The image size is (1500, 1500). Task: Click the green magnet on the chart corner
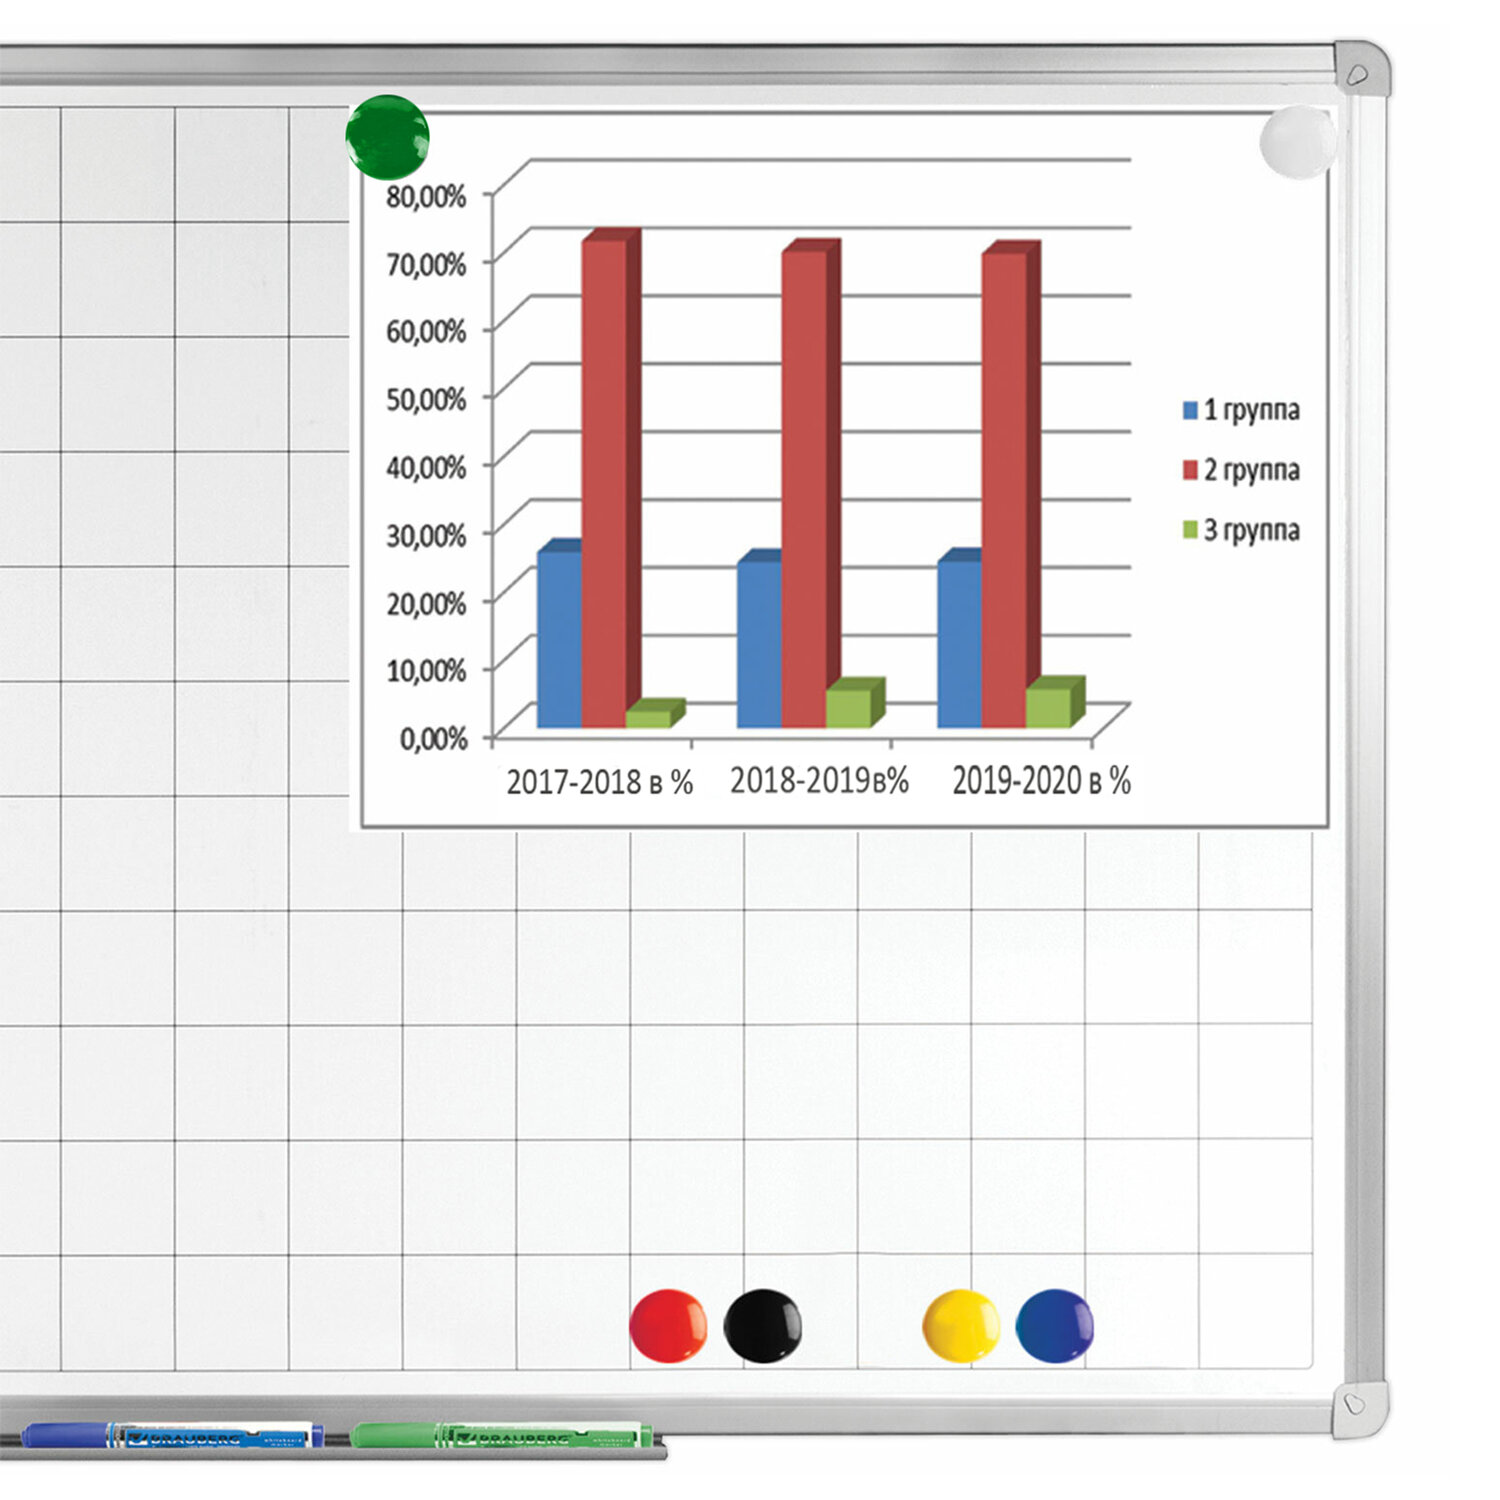(387, 137)
